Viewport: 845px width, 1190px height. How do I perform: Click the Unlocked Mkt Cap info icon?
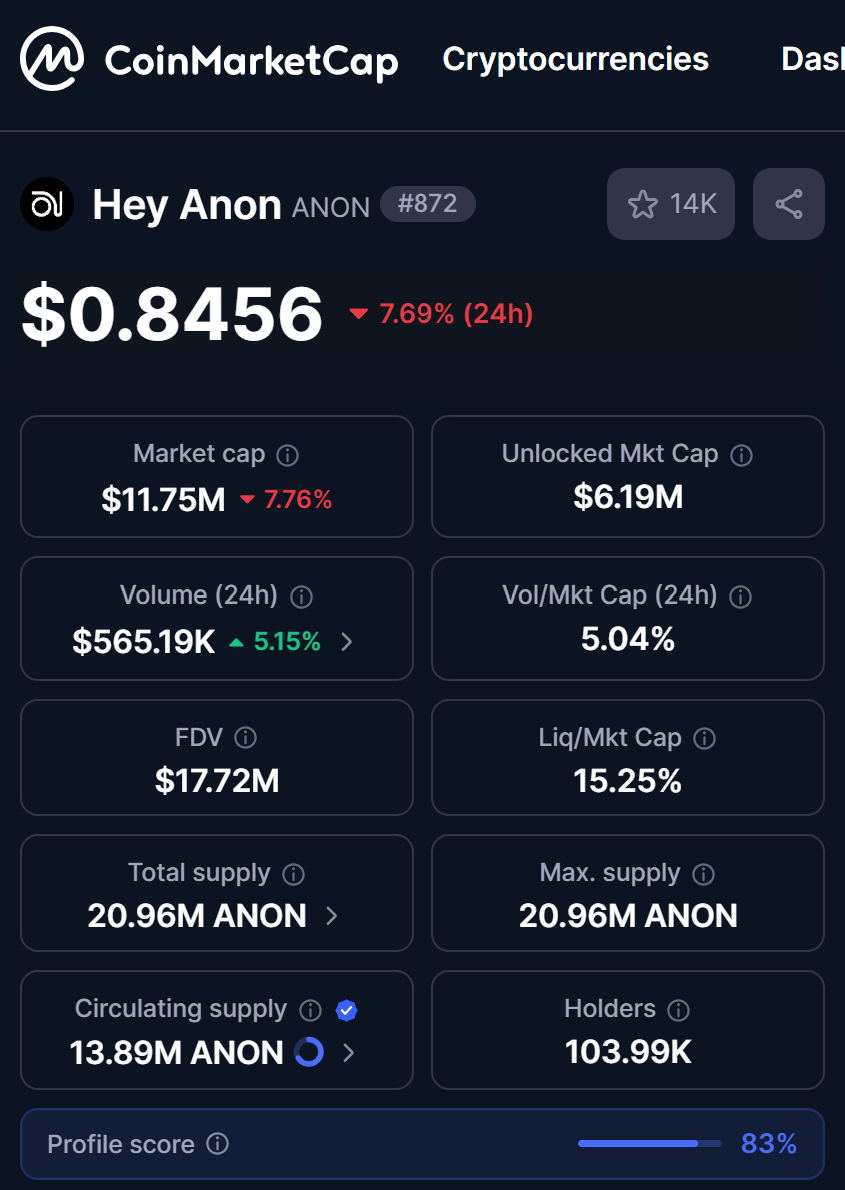741,455
